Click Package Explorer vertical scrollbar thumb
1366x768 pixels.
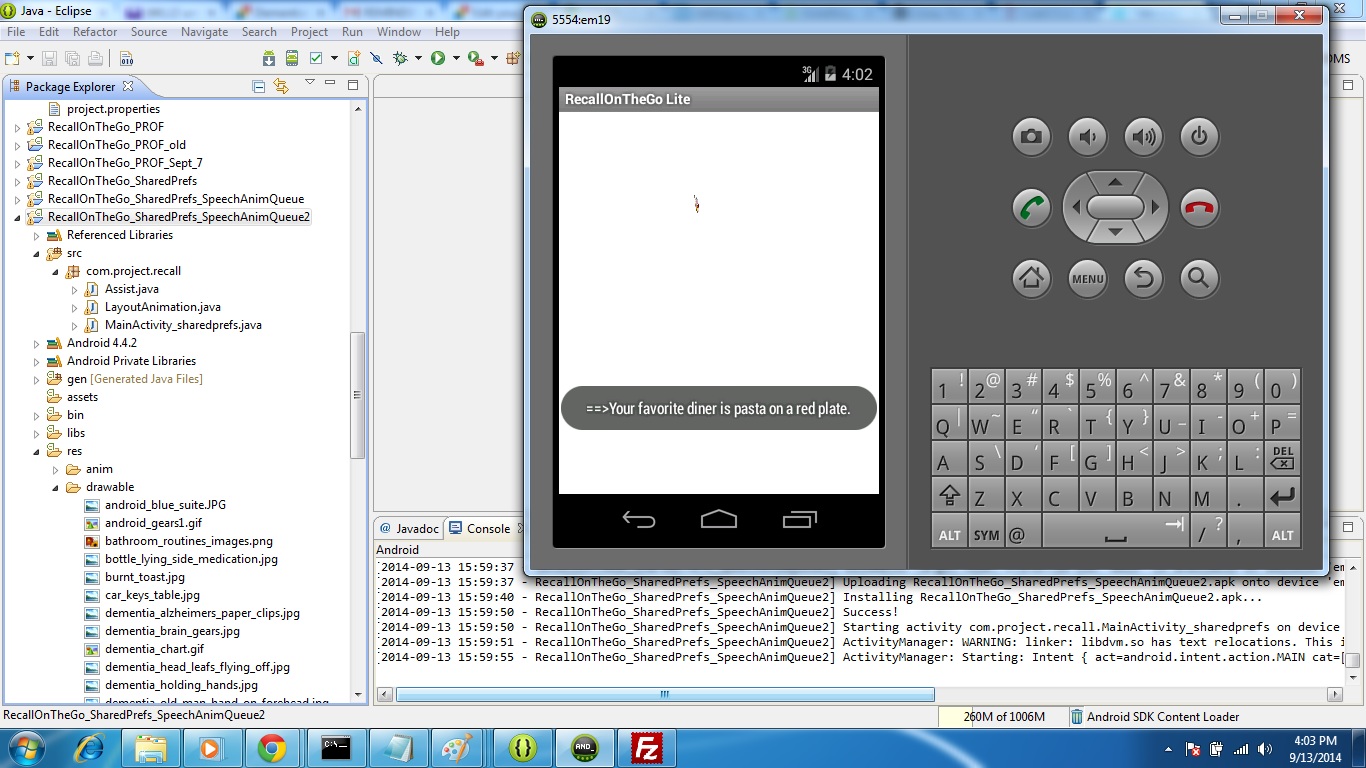click(x=357, y=395)
